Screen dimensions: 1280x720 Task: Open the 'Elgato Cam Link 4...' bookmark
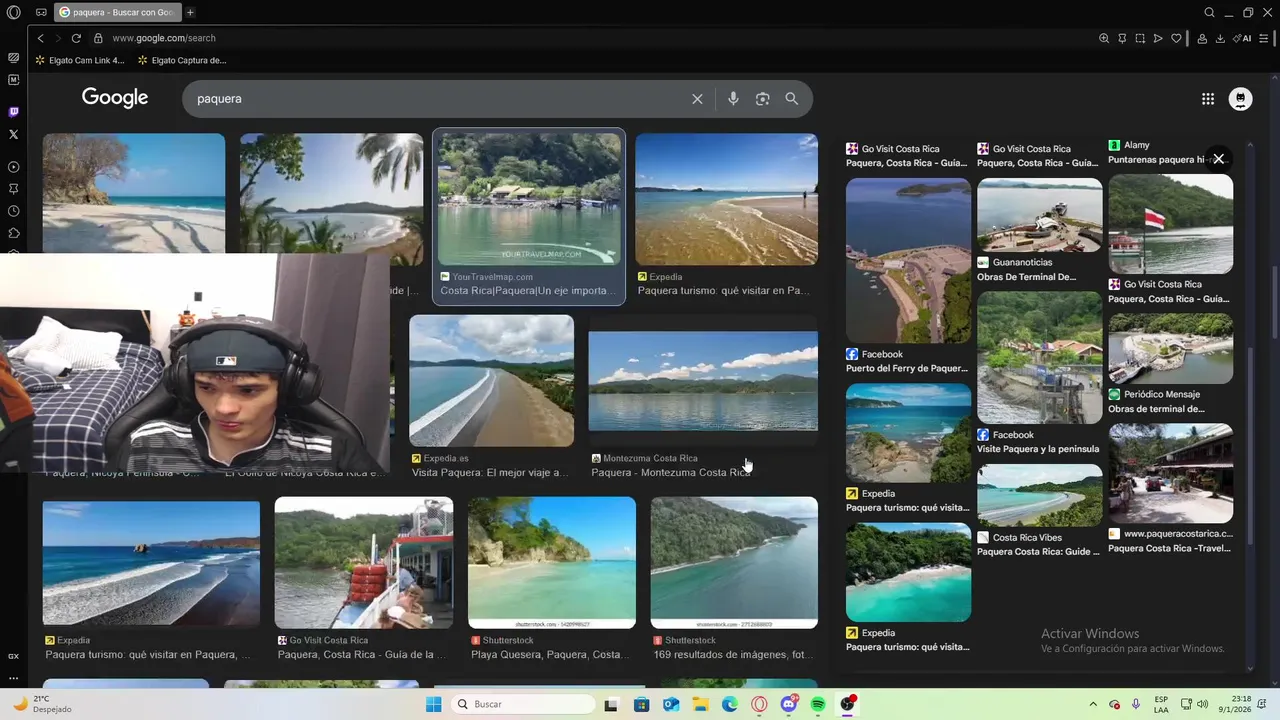[x=80, y=60]
